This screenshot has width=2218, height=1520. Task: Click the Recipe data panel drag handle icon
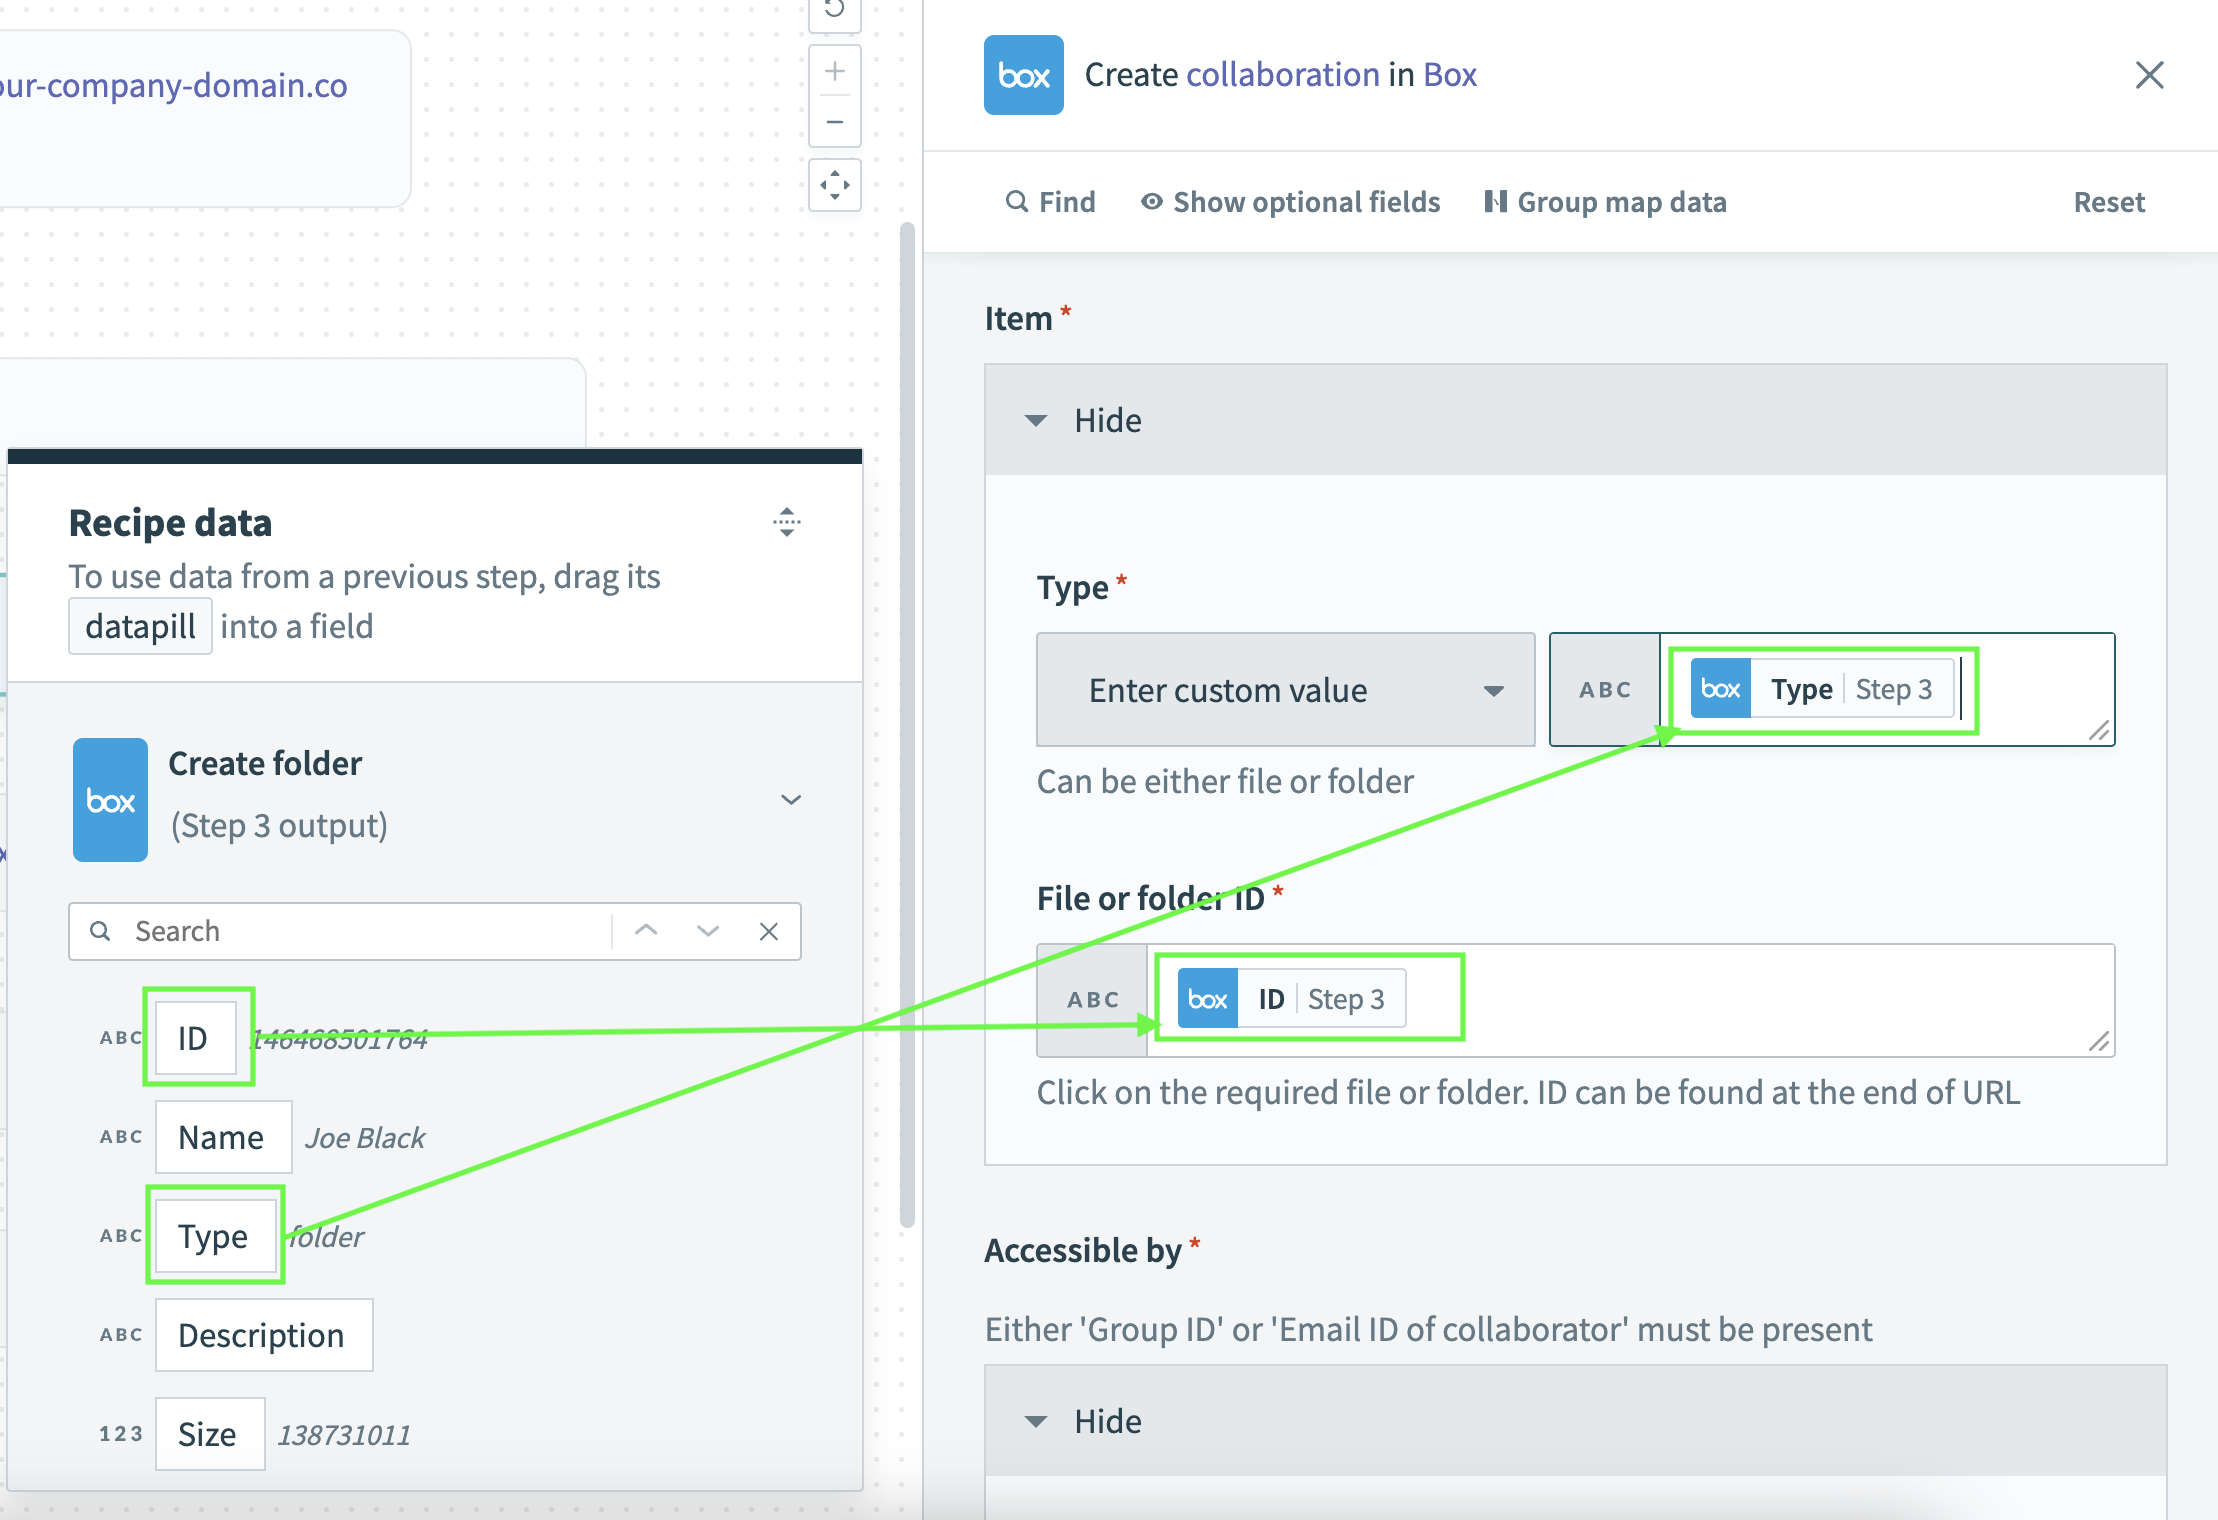point(787,521)
